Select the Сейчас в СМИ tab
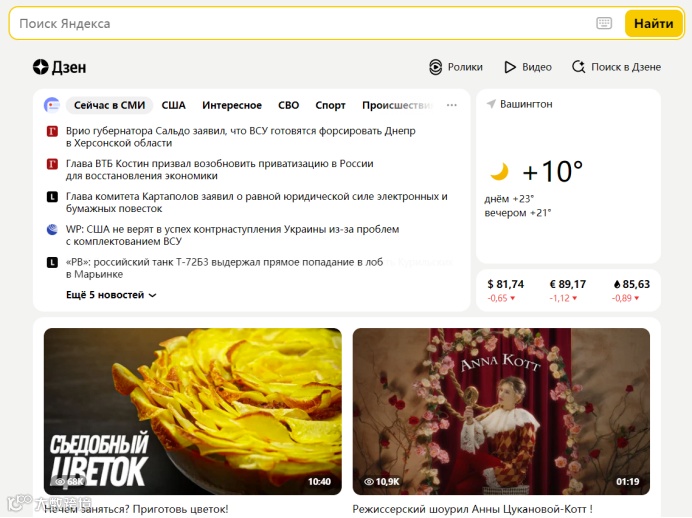692x518 pixels. (x=109, y=105)
